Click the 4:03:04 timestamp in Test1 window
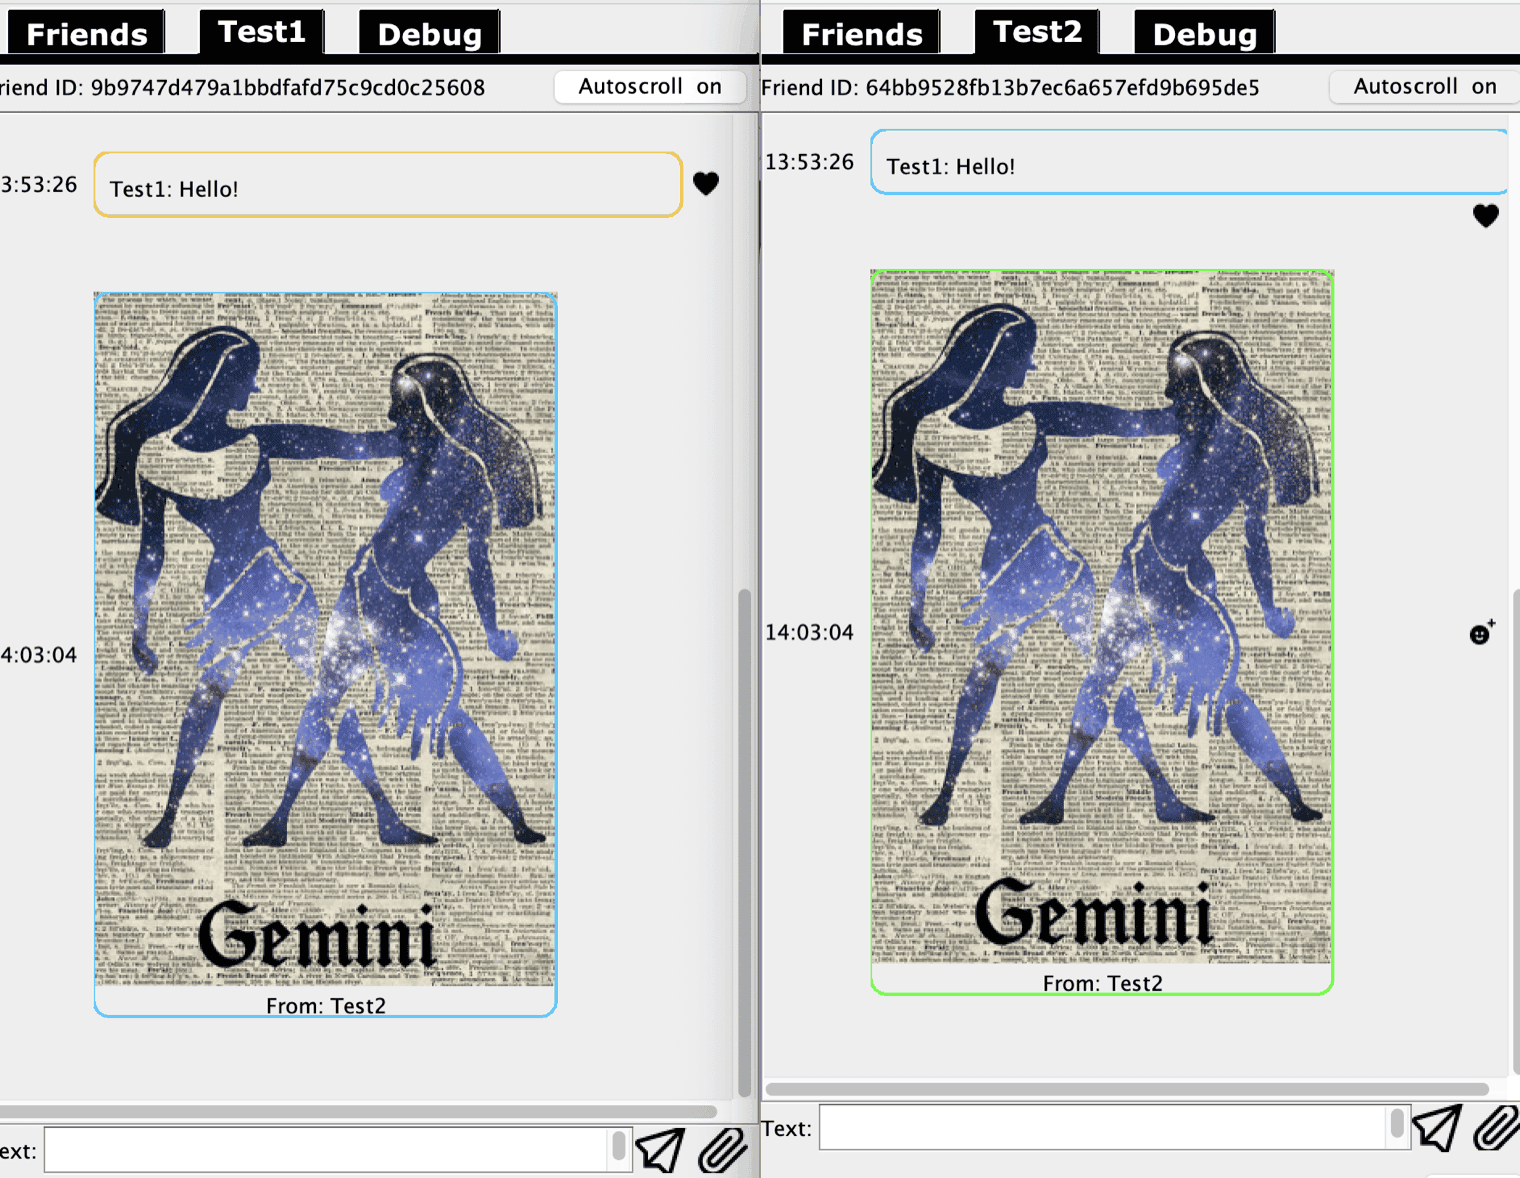The image size is (1520, 1178). tap(39, 655)
